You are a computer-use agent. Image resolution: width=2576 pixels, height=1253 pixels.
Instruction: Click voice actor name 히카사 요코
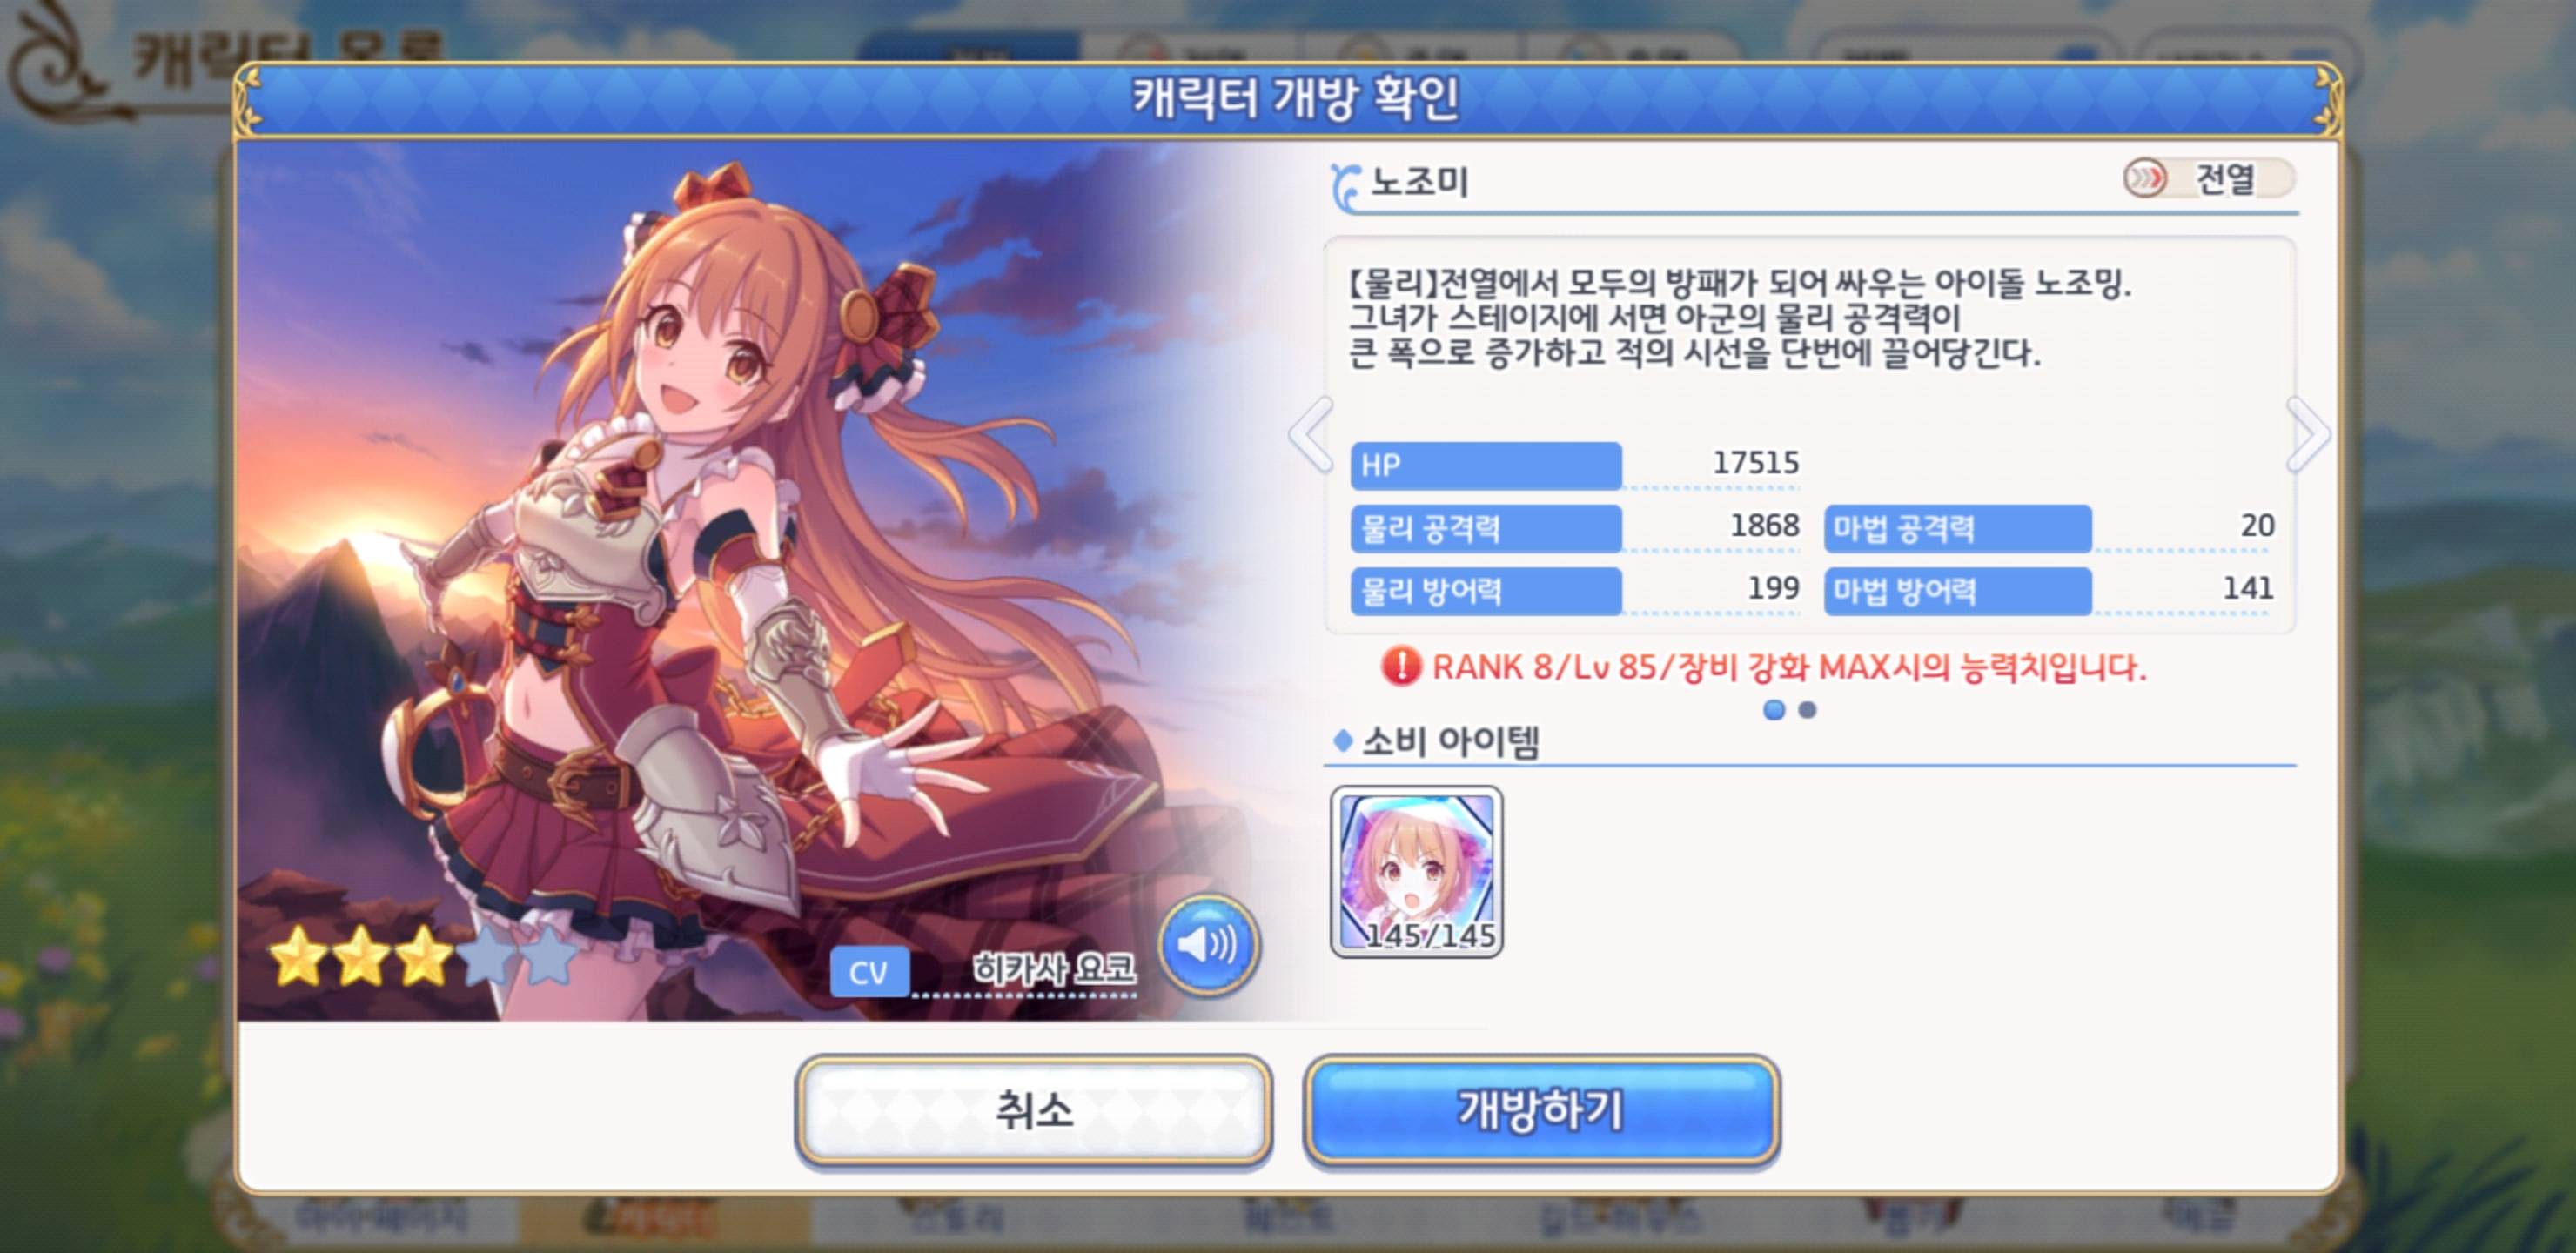point(1054,968)
